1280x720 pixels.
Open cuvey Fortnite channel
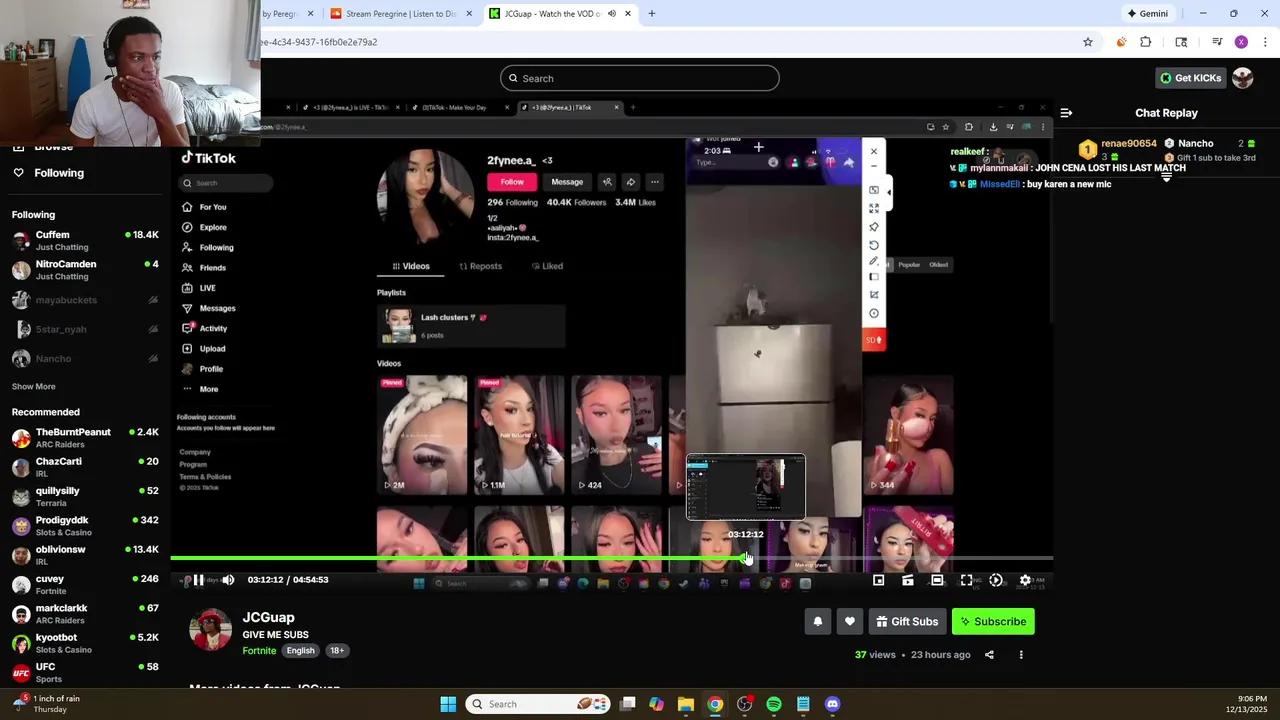[x=85, y=585]
